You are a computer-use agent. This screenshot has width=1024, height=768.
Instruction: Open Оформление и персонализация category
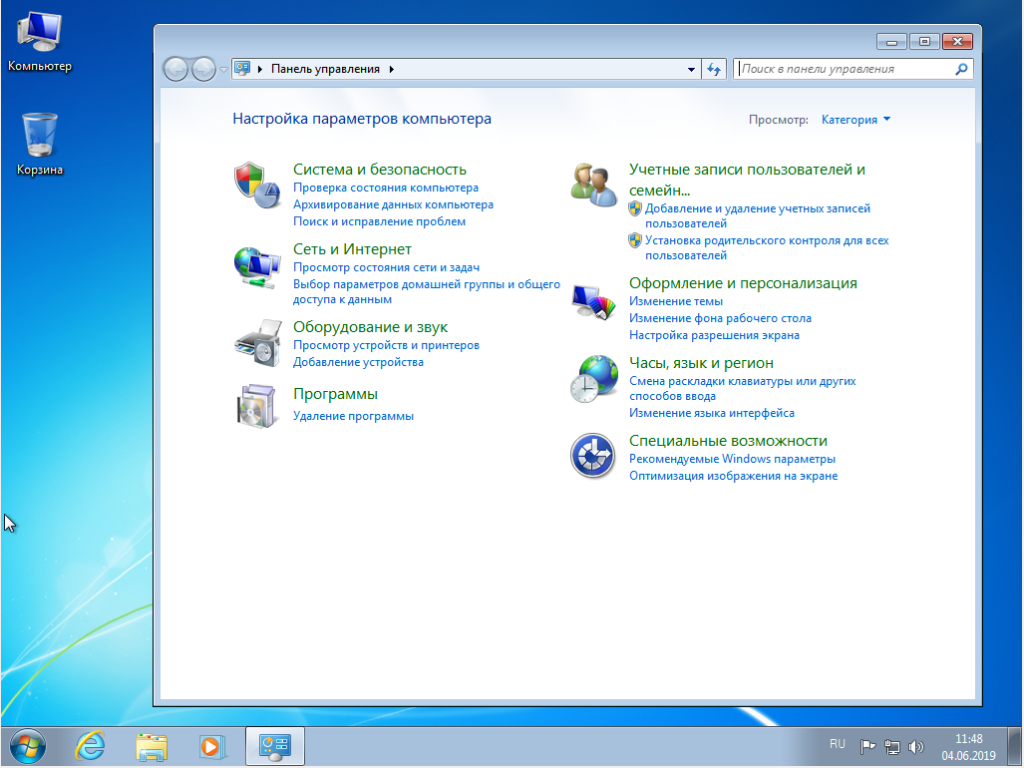pos(743,283)
